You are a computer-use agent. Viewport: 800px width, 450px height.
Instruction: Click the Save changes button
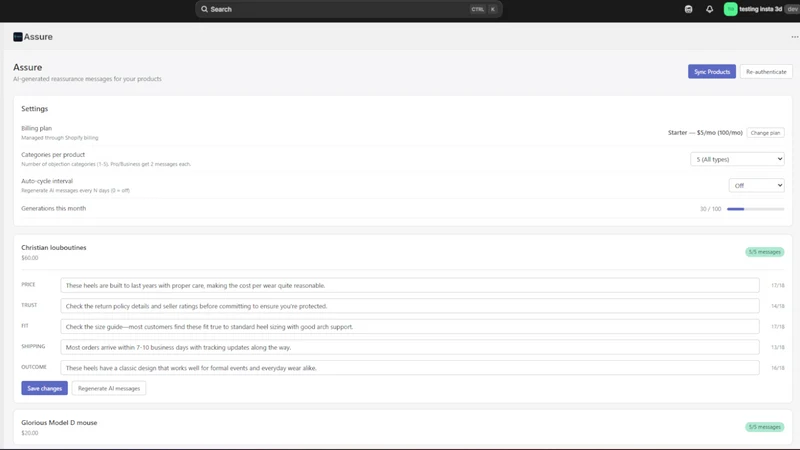(x=44, y=388)
